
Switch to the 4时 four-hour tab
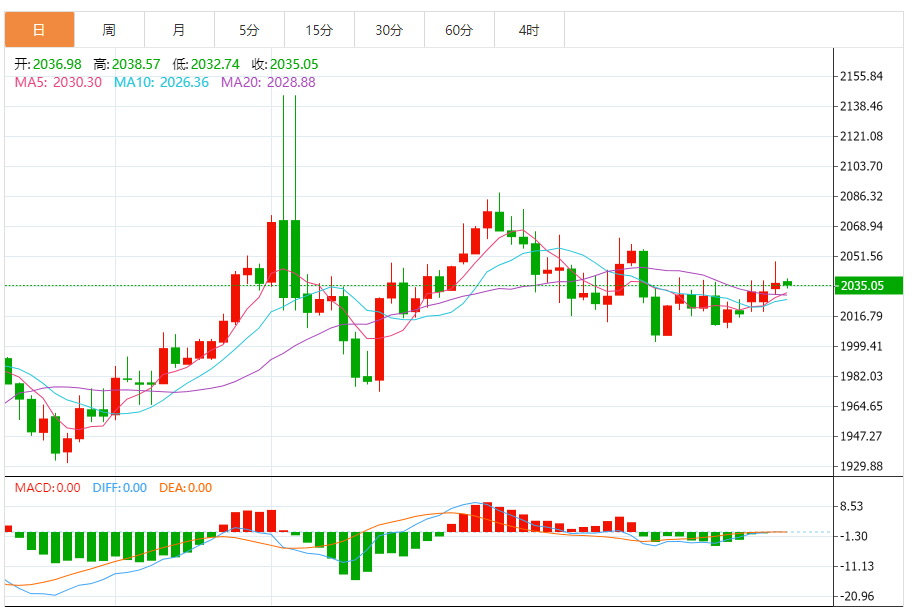529,30
